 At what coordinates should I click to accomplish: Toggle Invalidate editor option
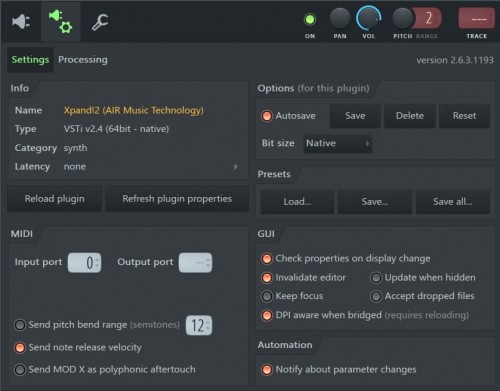(267, 278)
